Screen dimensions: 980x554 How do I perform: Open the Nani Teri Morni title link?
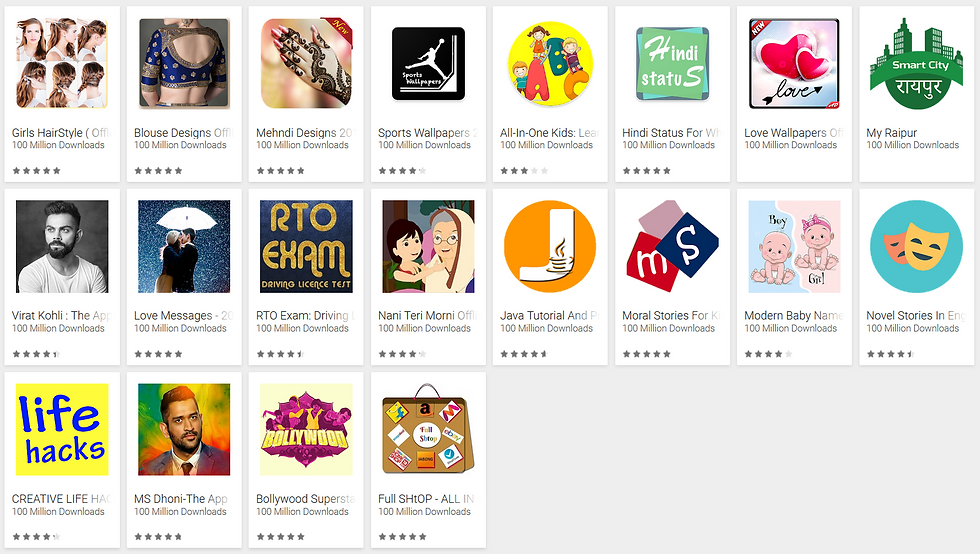427,316
